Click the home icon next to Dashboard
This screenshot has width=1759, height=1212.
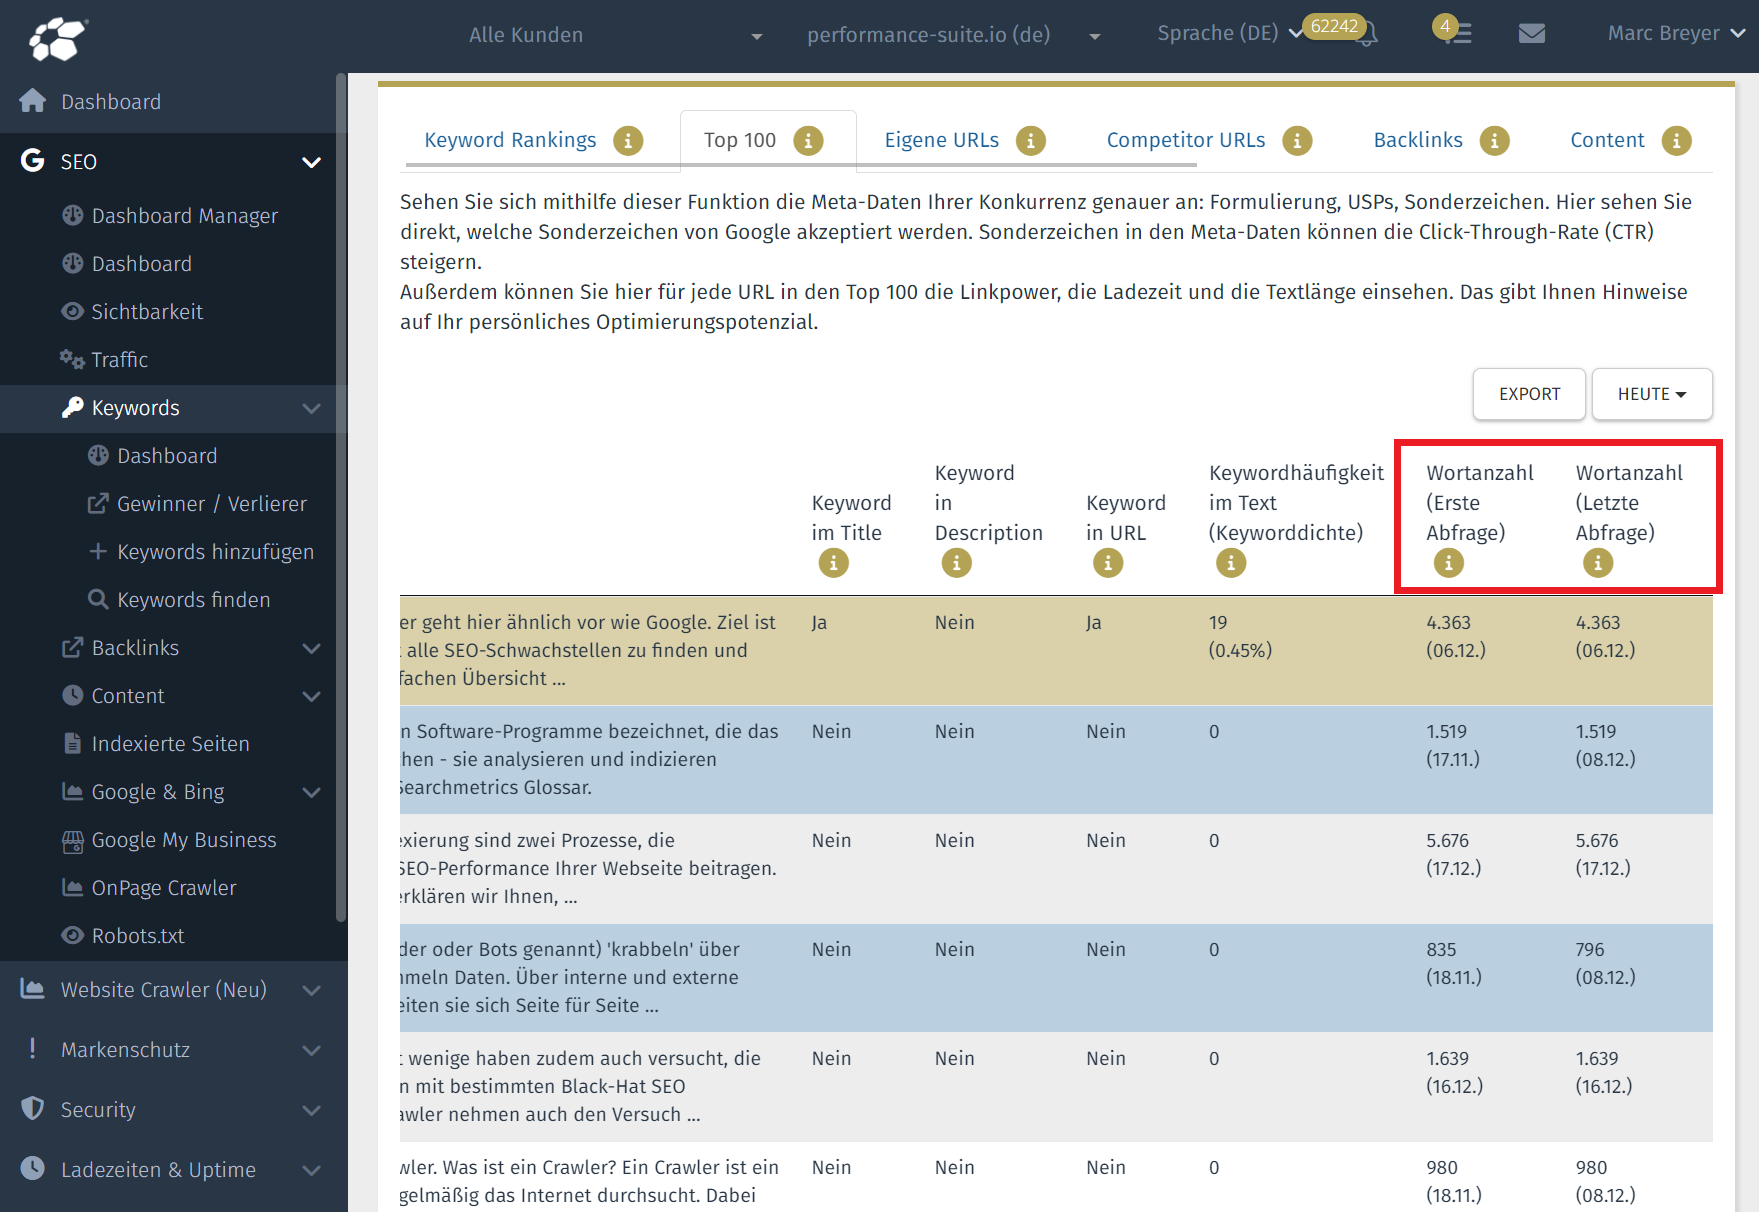pos(33,101)
